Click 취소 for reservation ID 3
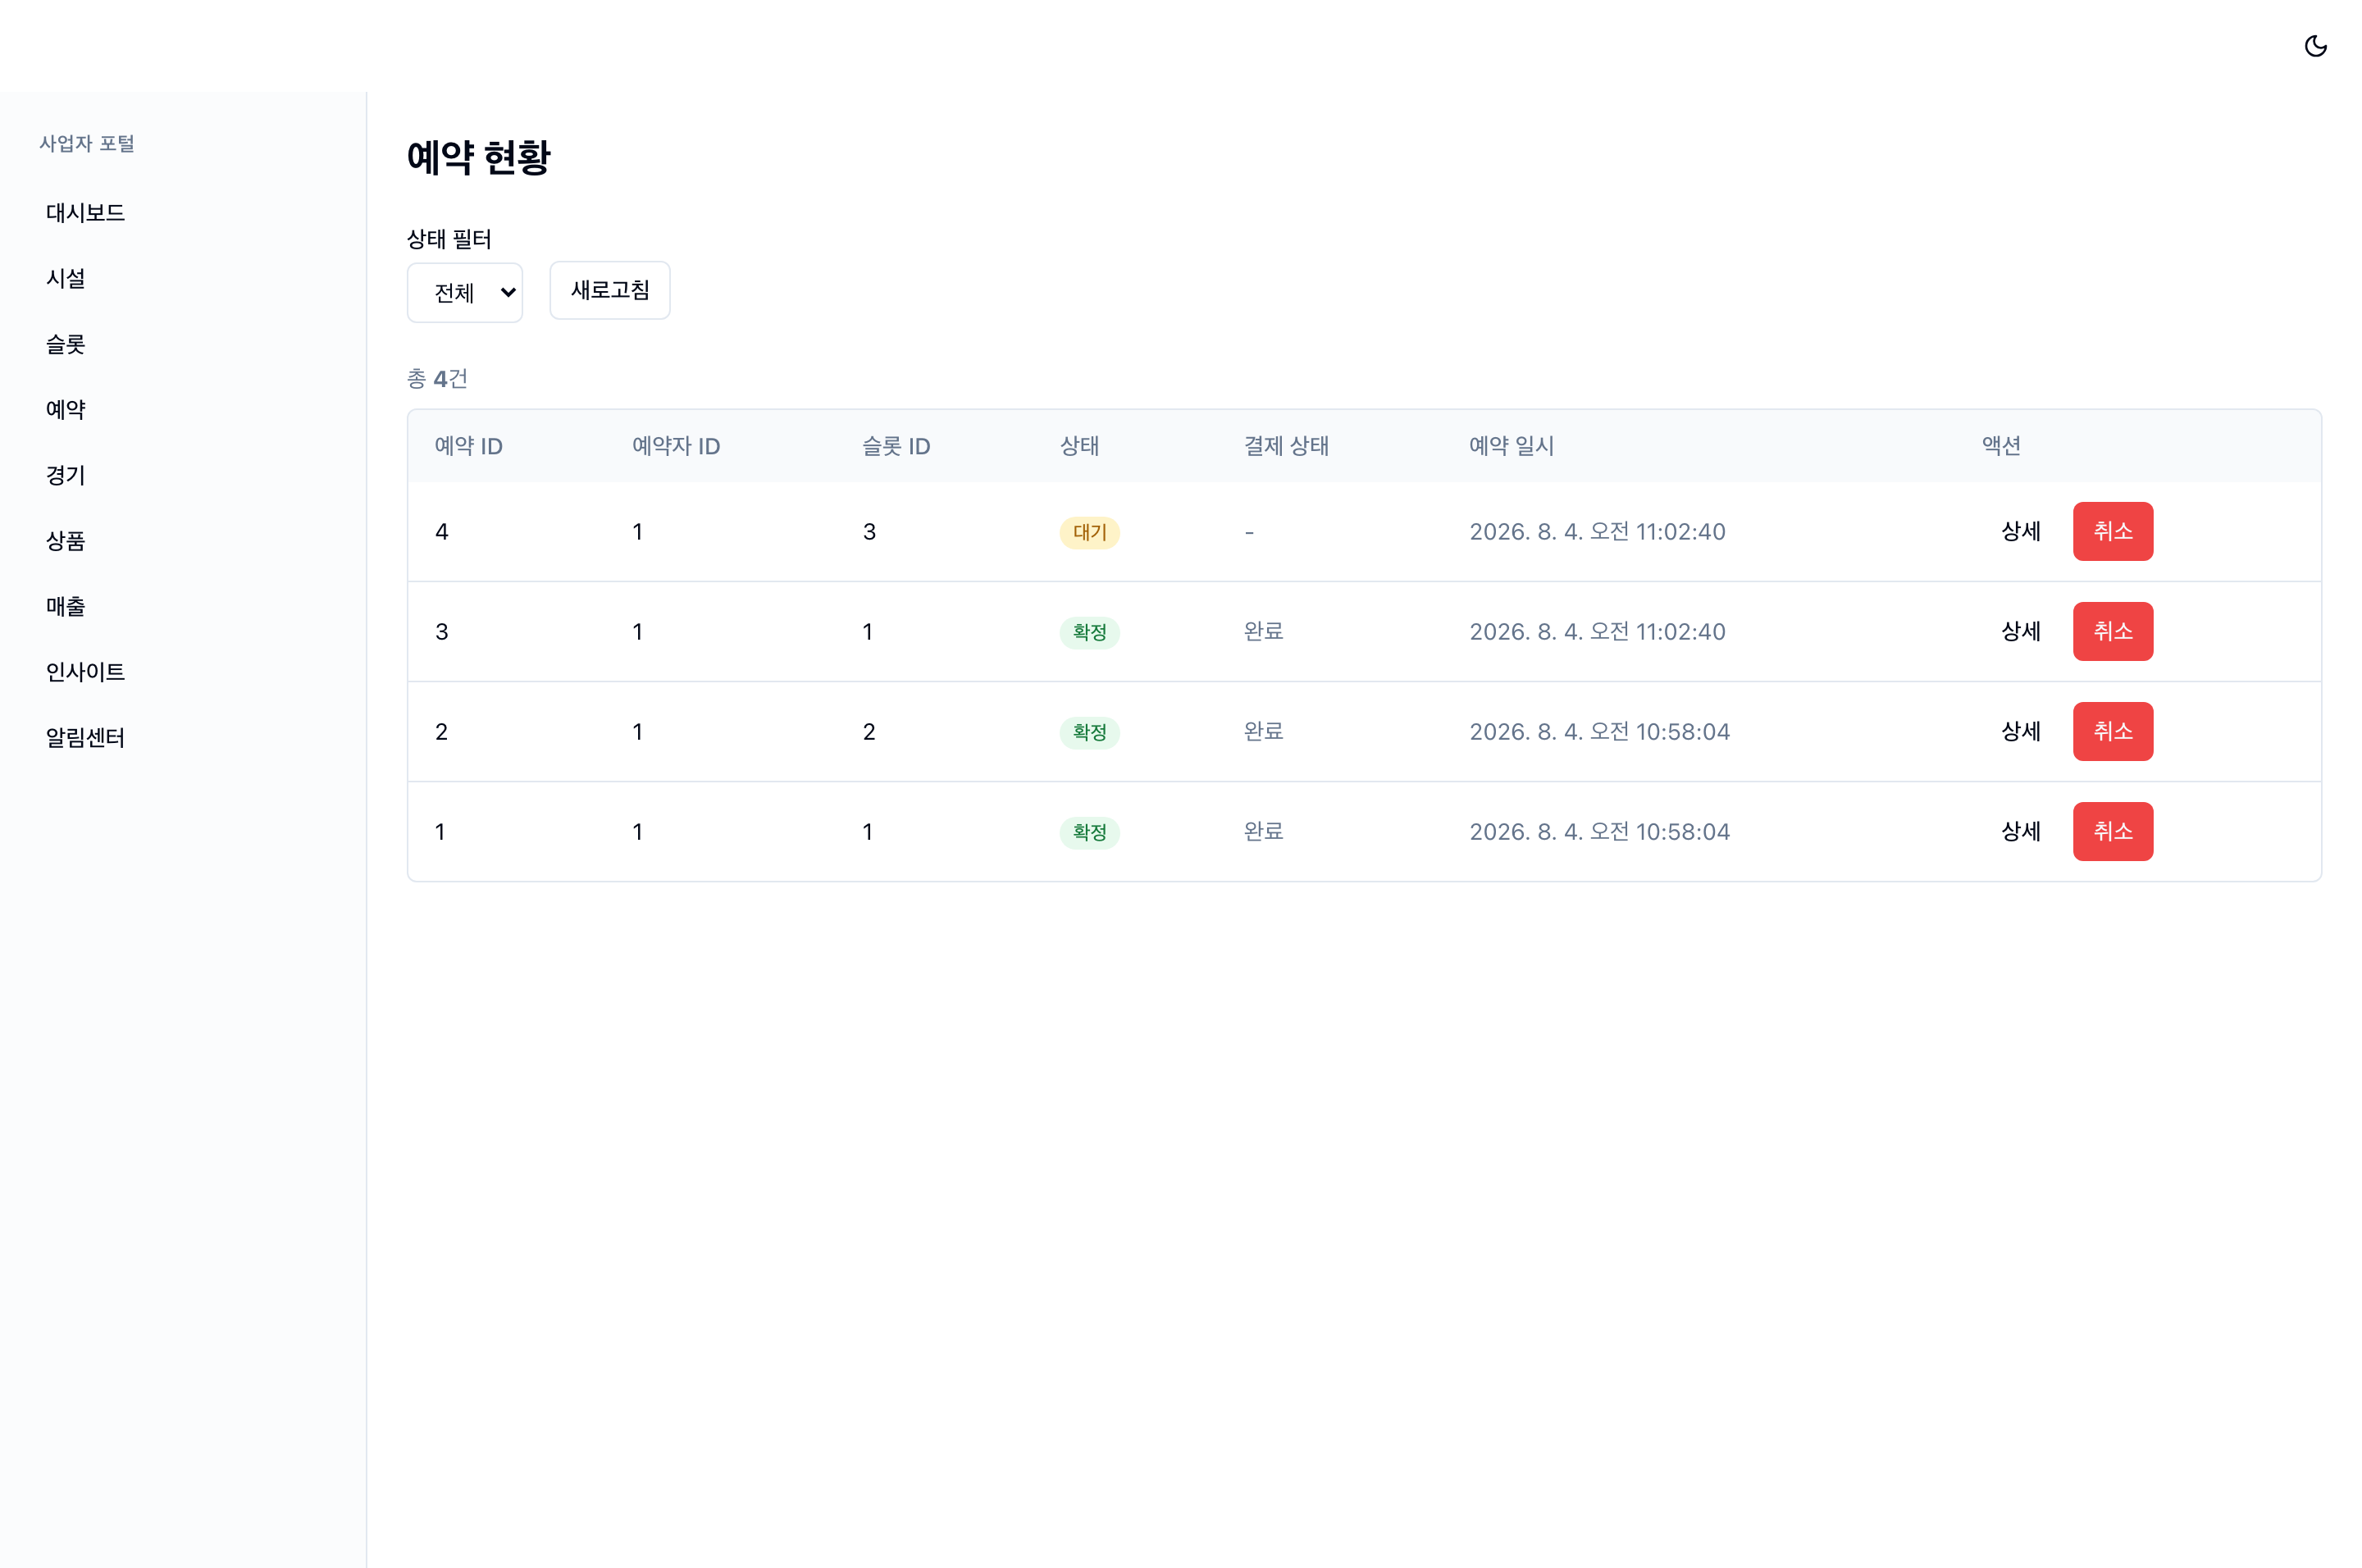The image size is (2362, 1568). (x=2113, y=631)
